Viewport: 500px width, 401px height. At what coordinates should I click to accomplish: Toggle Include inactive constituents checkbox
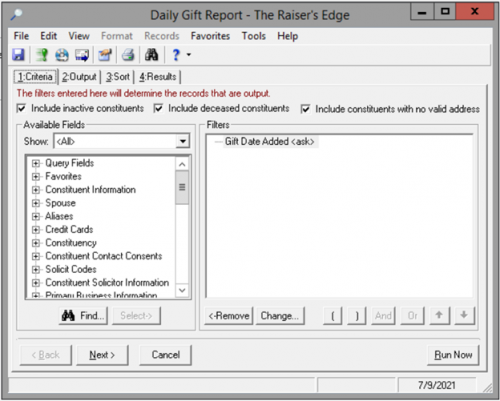coord(21,108)
